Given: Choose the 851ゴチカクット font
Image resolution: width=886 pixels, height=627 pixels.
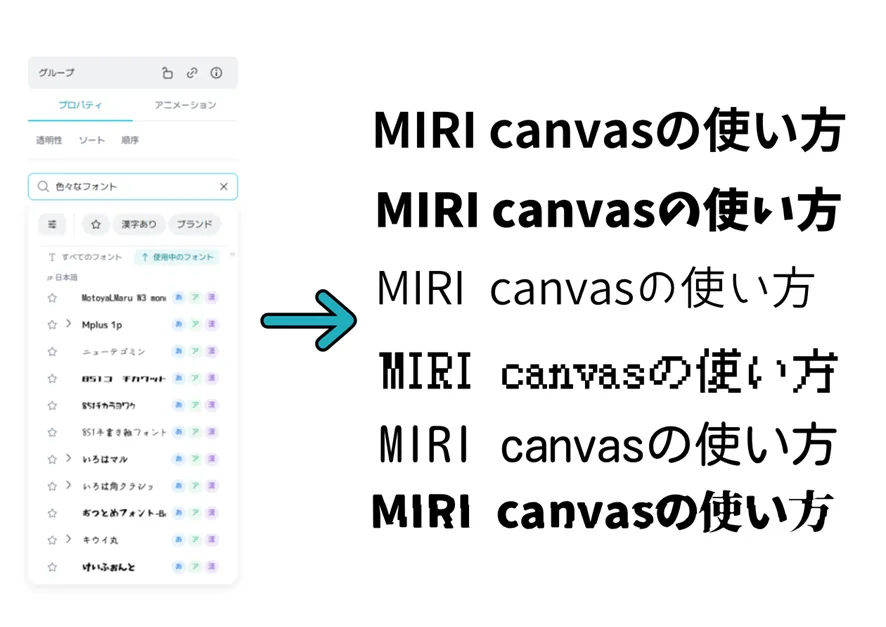Looking at the screenshot, I should 124,378.
